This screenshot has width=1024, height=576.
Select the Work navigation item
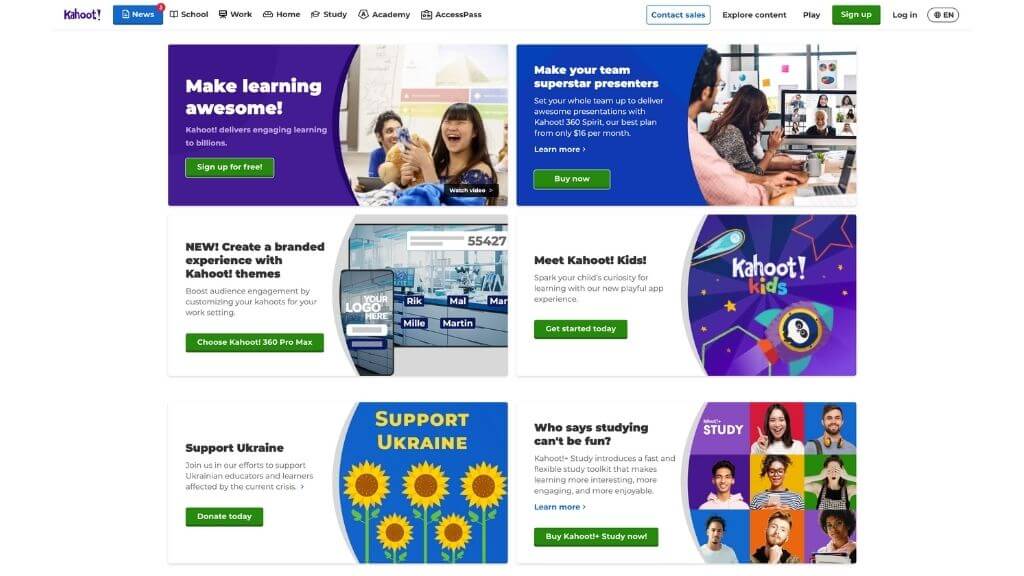pyautogui.click(x=235, y=14)
